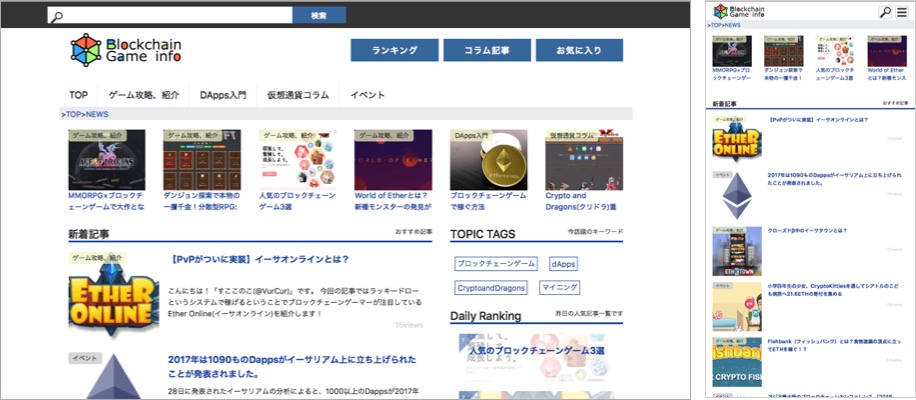Image resolution: width=916 pixels, height=400 pixels.
Task: Select the CryptoandDragons topic tag
Action: 491,287
